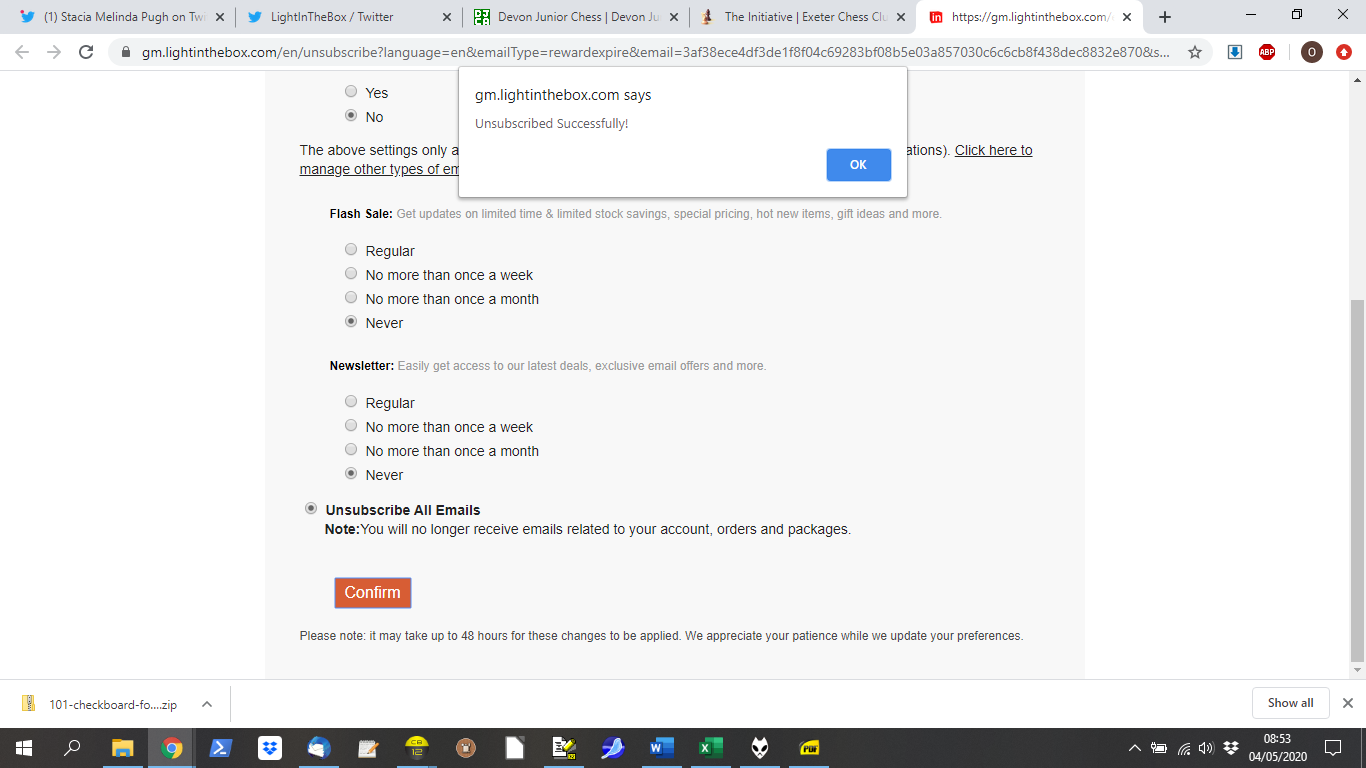The height and width of the screenshot is (768, 1366).
Task: Open the blue download arrow extension
Action: click(x=1235, y=52)
